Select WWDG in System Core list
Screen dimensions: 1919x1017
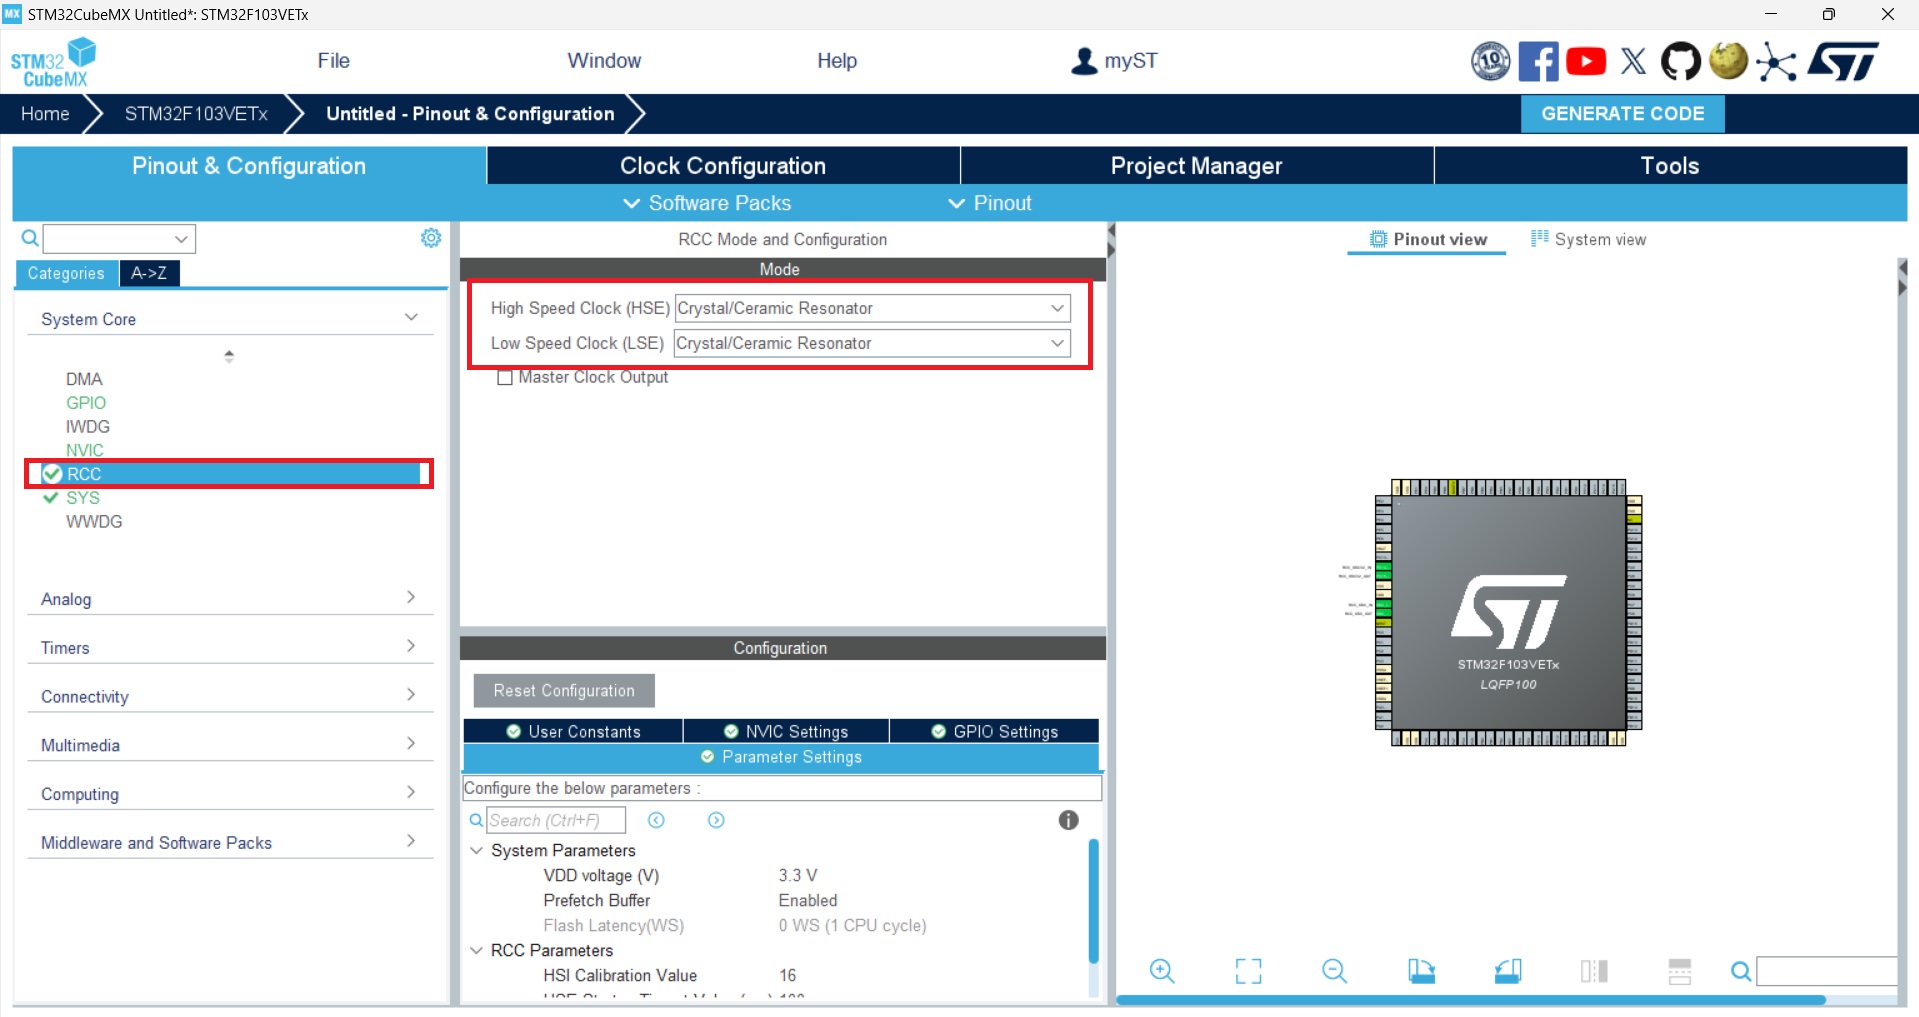[x=94, y=522]
